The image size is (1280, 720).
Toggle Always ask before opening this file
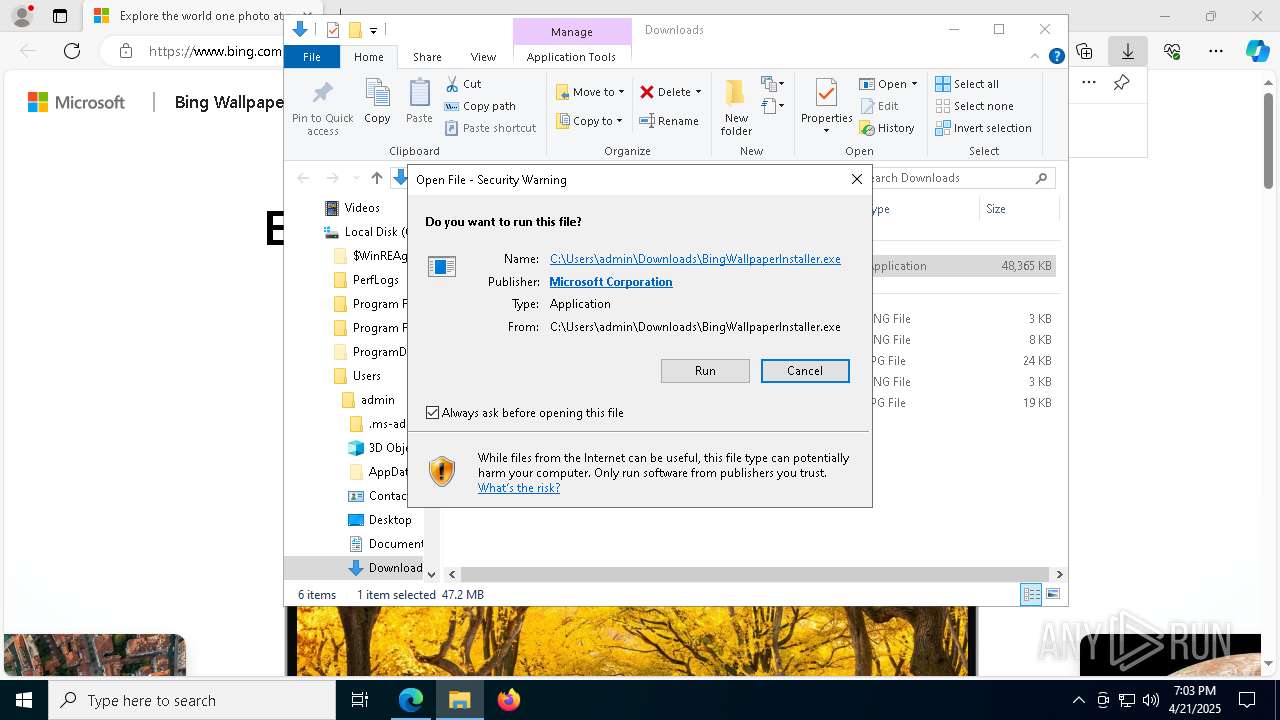coord(433,413)
